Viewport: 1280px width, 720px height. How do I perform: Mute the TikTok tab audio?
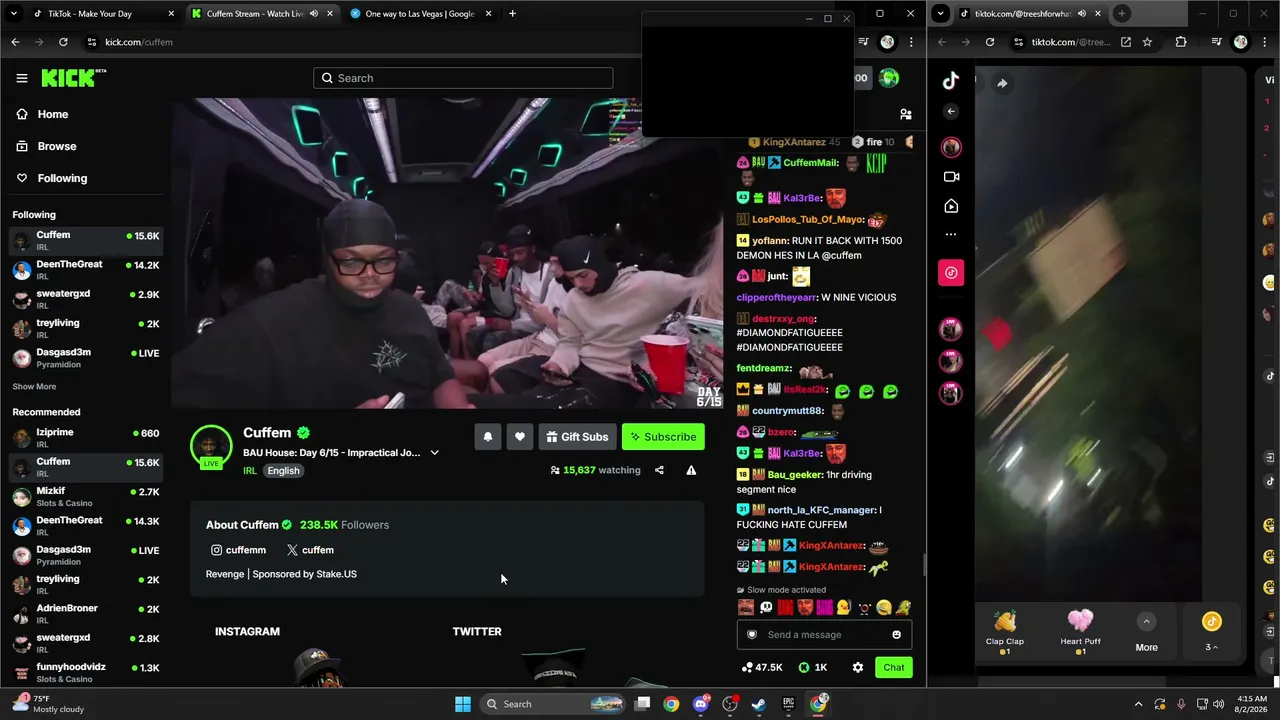click(x=1083, y=14)
